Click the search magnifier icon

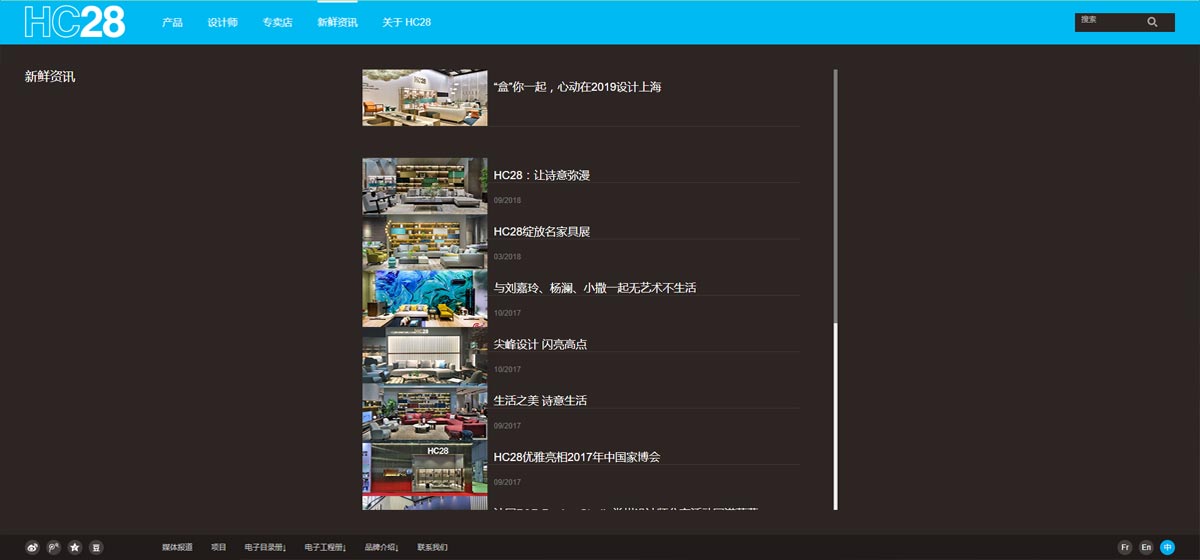click(1152, 22)
